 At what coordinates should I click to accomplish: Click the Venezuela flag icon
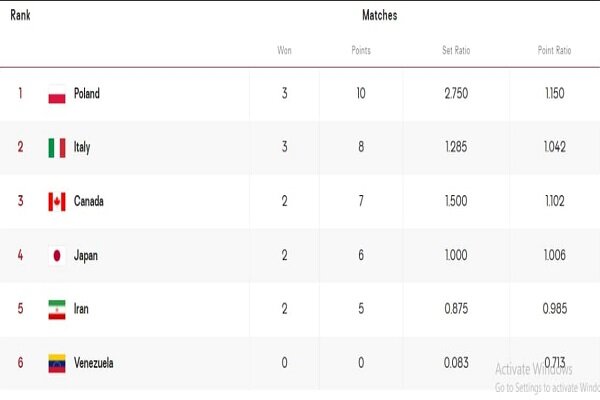tap(57, 363)
